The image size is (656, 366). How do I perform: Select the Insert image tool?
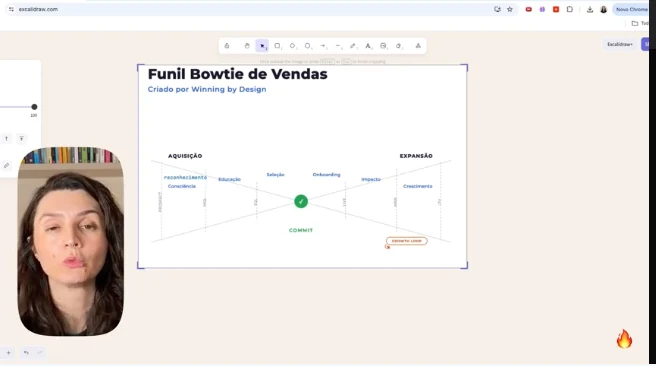[x=383, y=46]
